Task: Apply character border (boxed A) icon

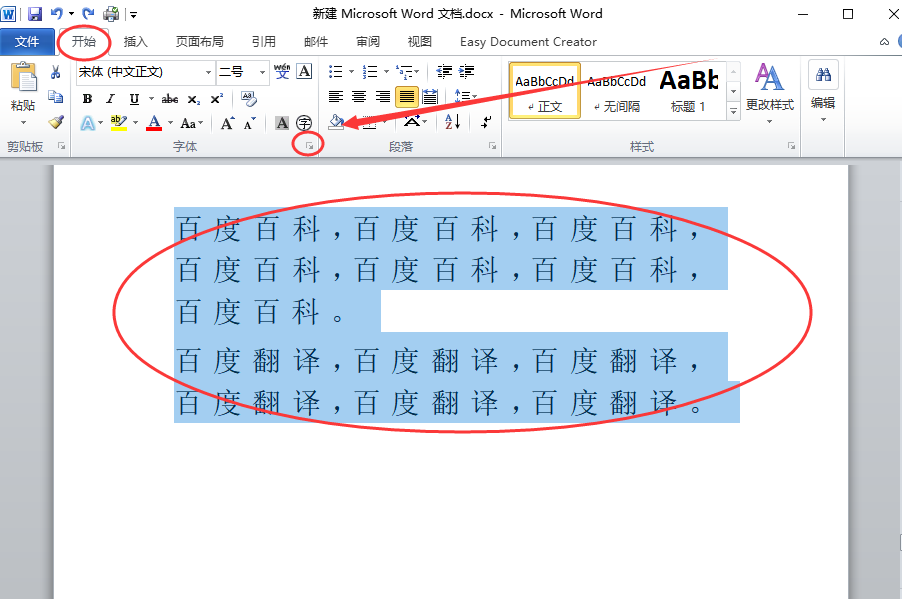Action: [x=304, y=71]
